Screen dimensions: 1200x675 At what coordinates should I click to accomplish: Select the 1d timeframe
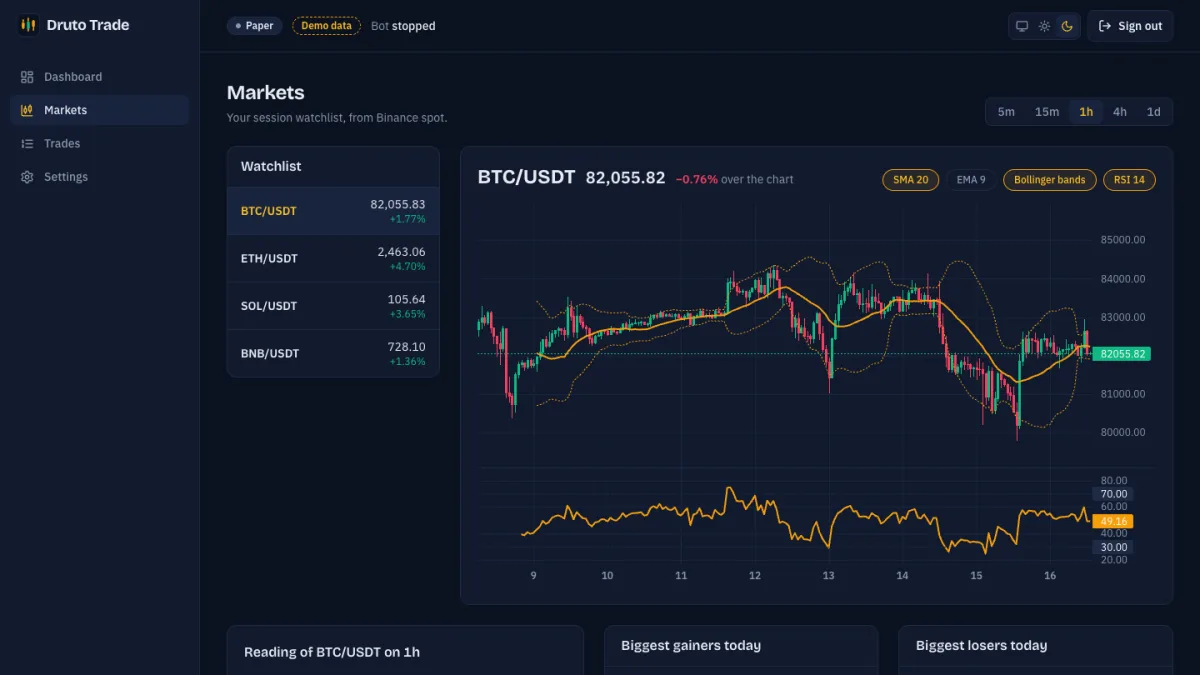pos(1154,112)
